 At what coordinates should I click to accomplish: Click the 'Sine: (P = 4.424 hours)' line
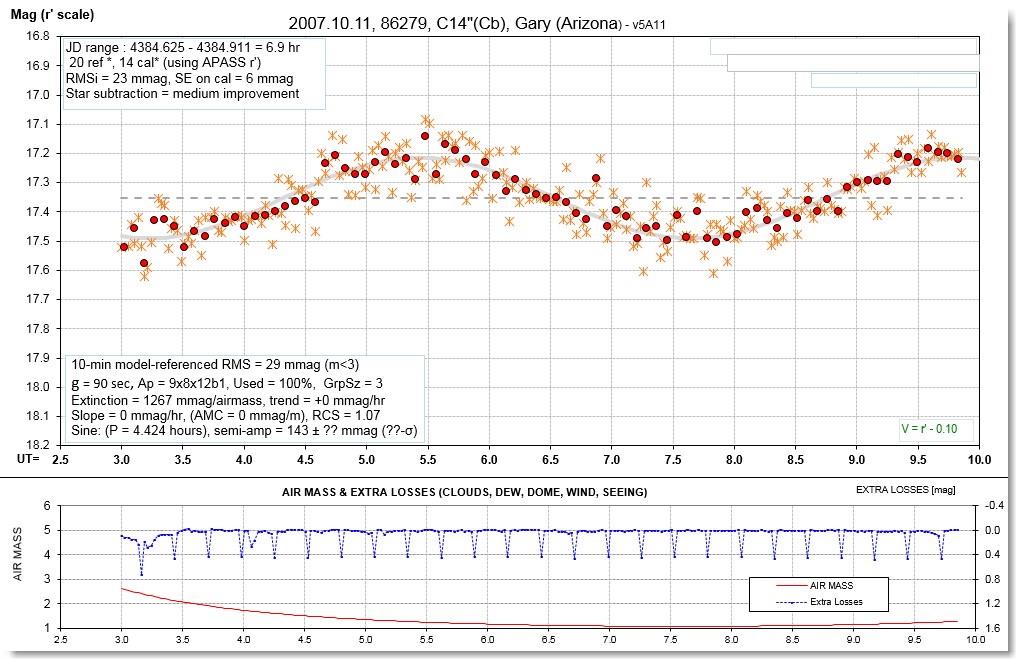[244, 431]
